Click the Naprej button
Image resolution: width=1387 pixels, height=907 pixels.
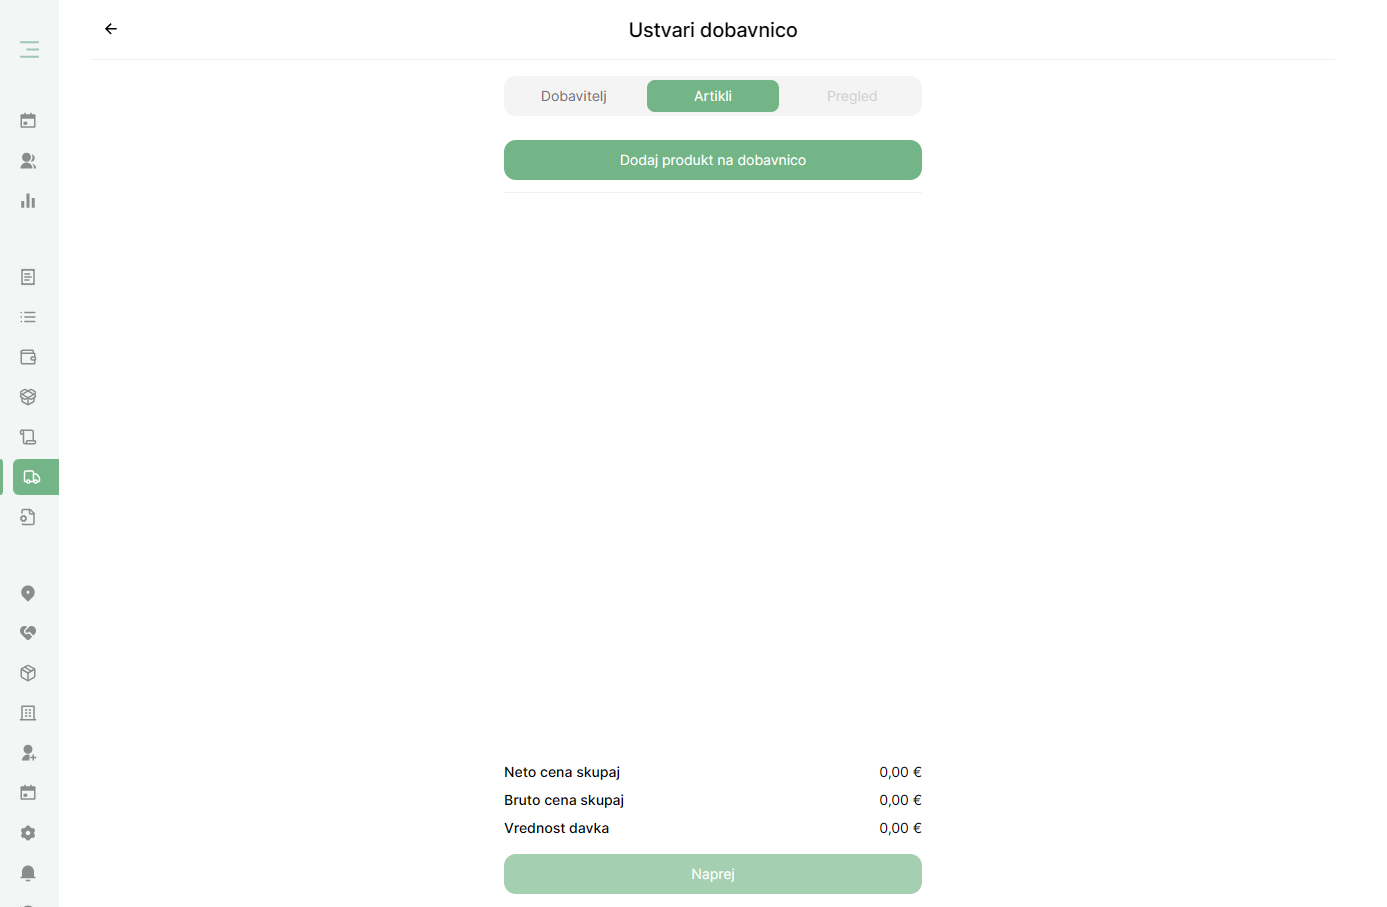point(713,874)
